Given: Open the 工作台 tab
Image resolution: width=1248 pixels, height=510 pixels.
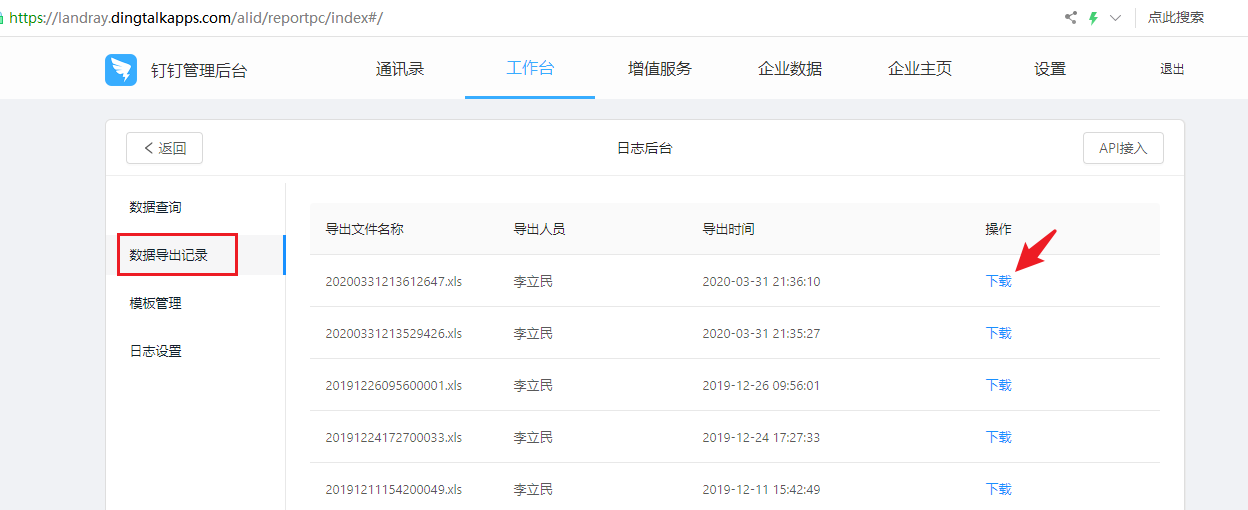Looking at the screenshot, I should 530,69.
